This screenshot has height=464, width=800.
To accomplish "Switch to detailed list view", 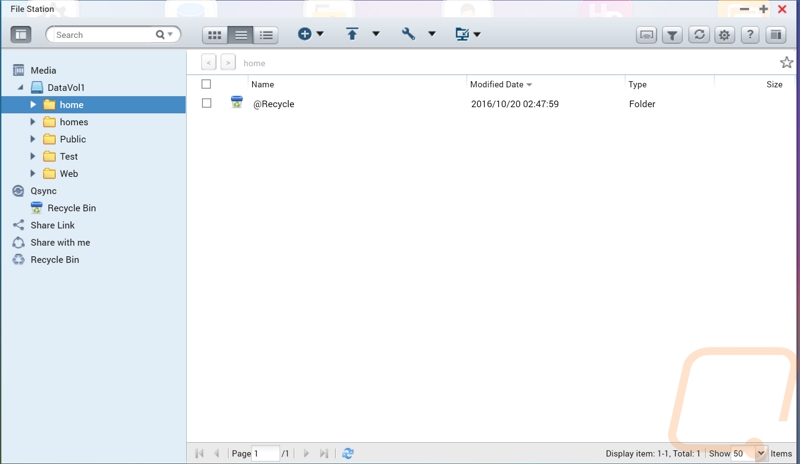I will pos(266,35).
